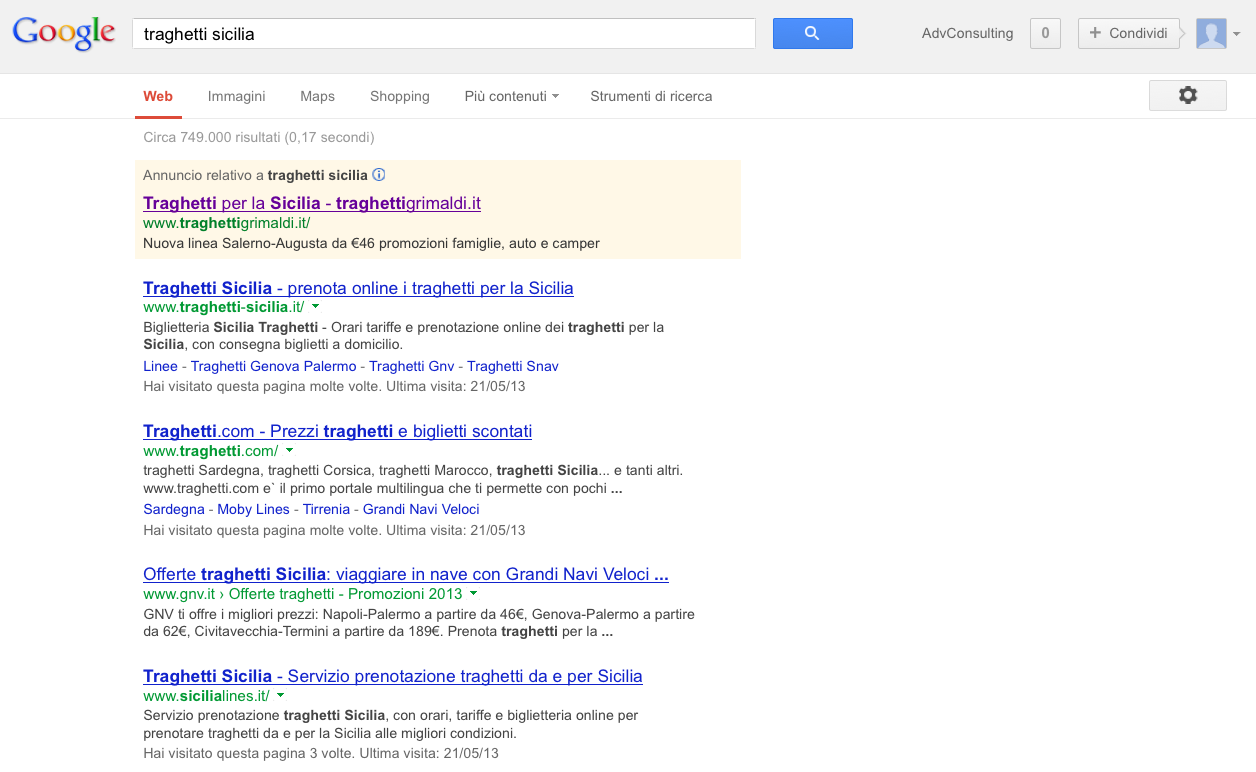The height and width of the screenshot is (772, 1256).
Task: Click the Google logo
Action: click(64, 33)
